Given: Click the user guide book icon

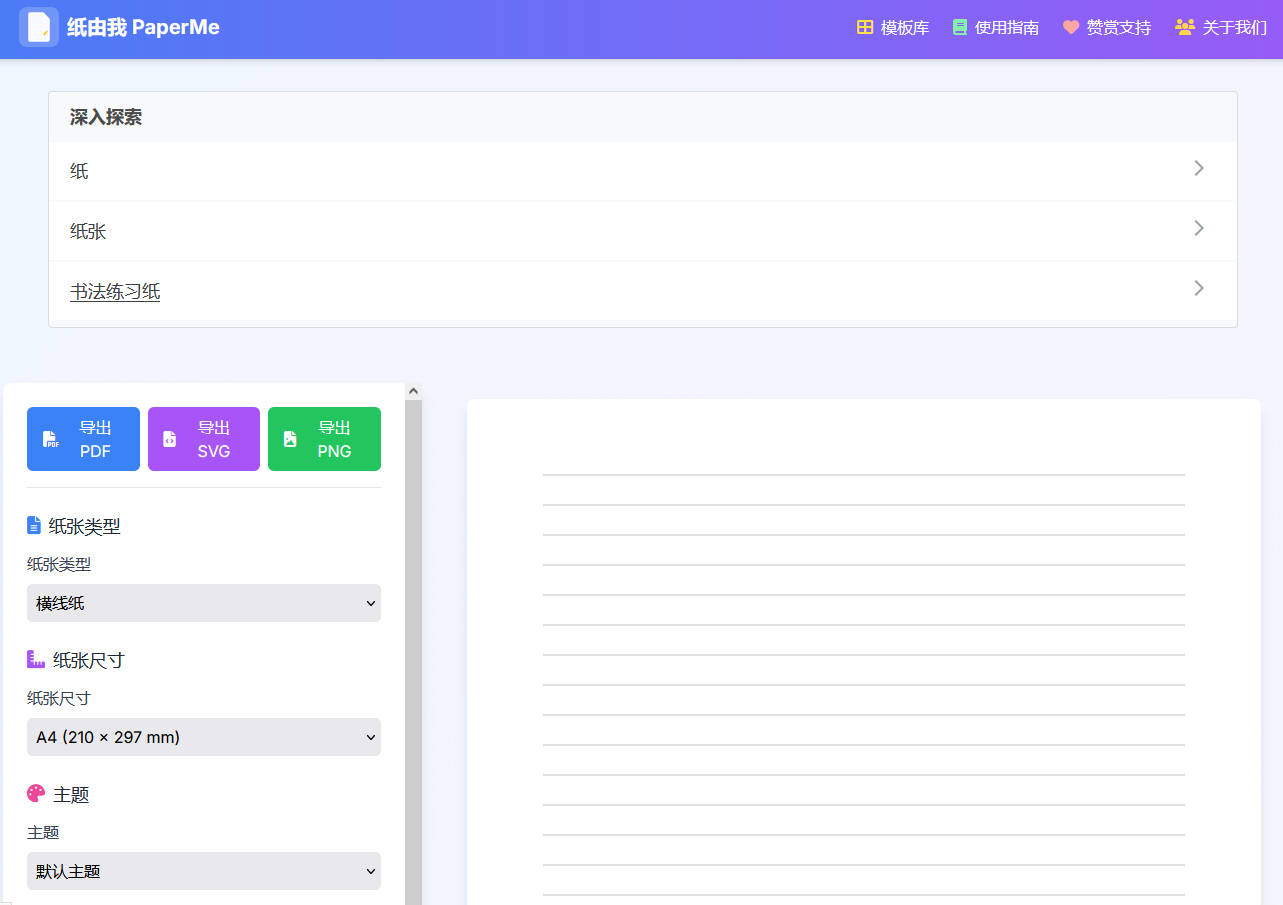Looking at the screenshot, I should click(x=960, y=27).
